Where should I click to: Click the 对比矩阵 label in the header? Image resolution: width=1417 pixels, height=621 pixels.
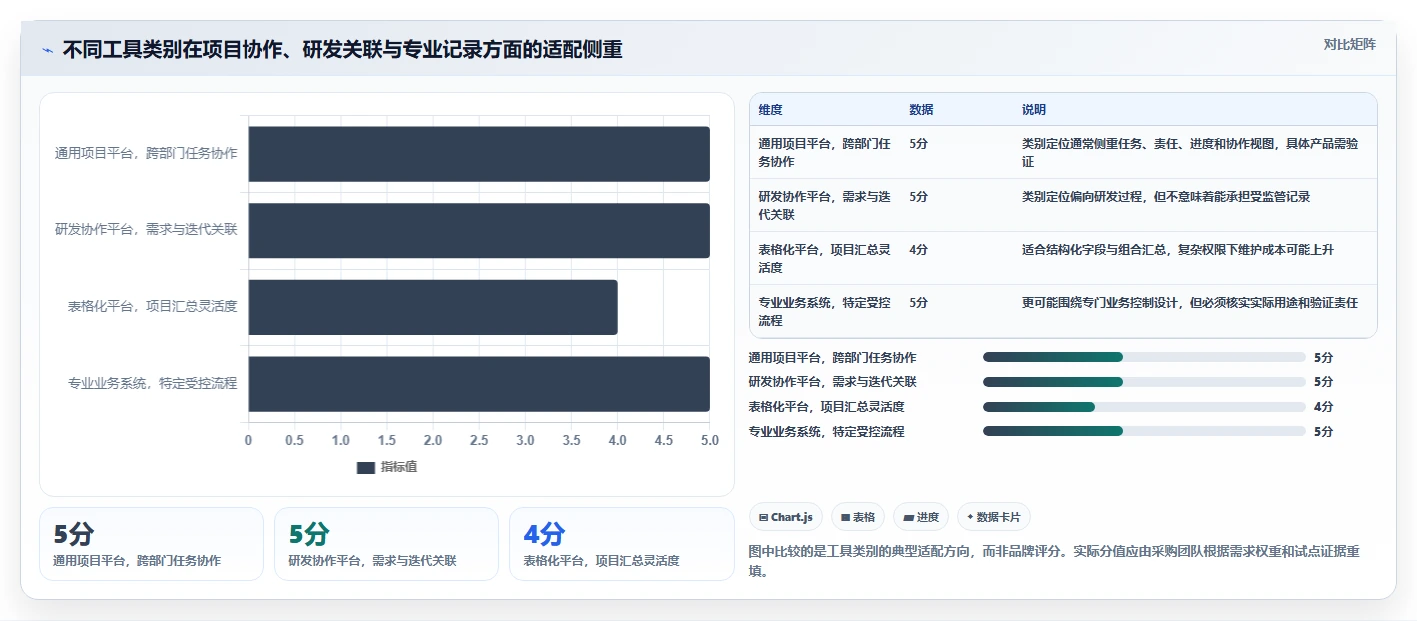point(1349,44)
